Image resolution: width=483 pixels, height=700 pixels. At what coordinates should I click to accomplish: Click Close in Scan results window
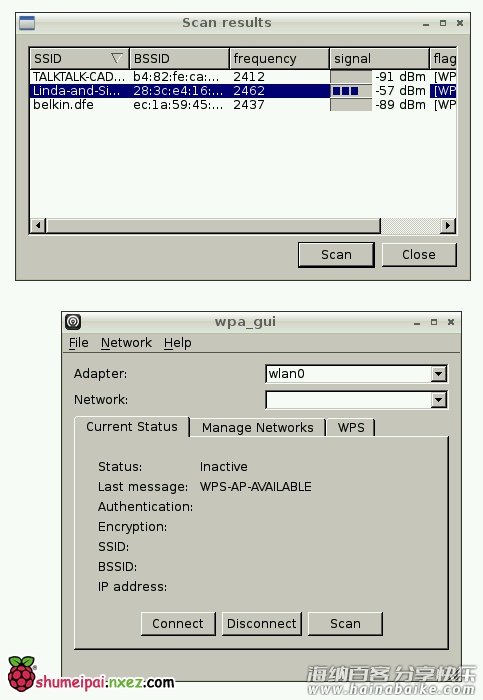point(419,254)
